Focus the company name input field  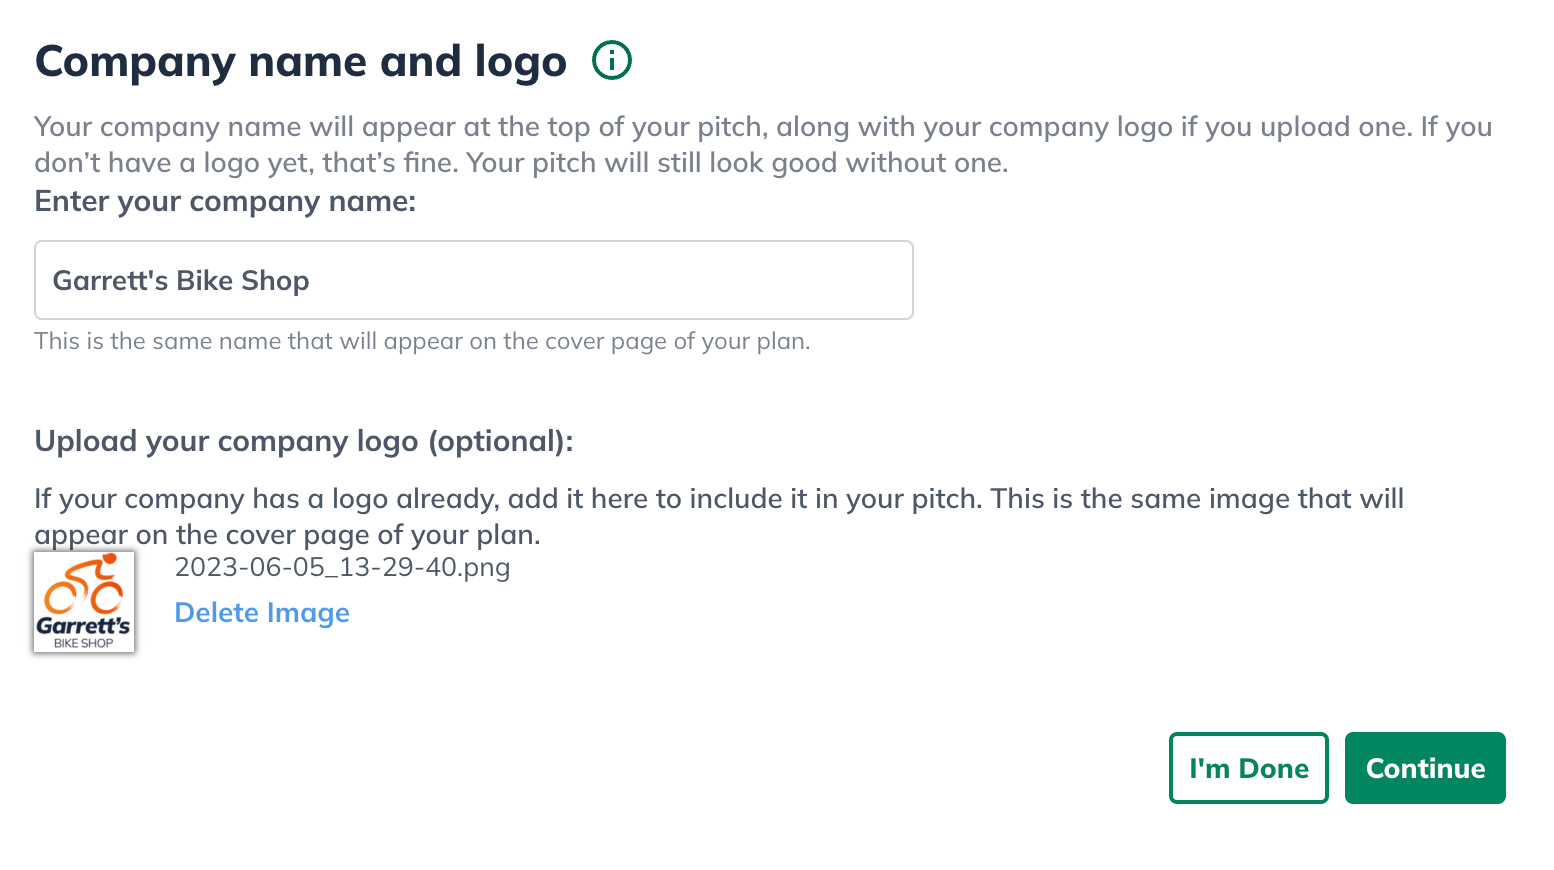473,280
